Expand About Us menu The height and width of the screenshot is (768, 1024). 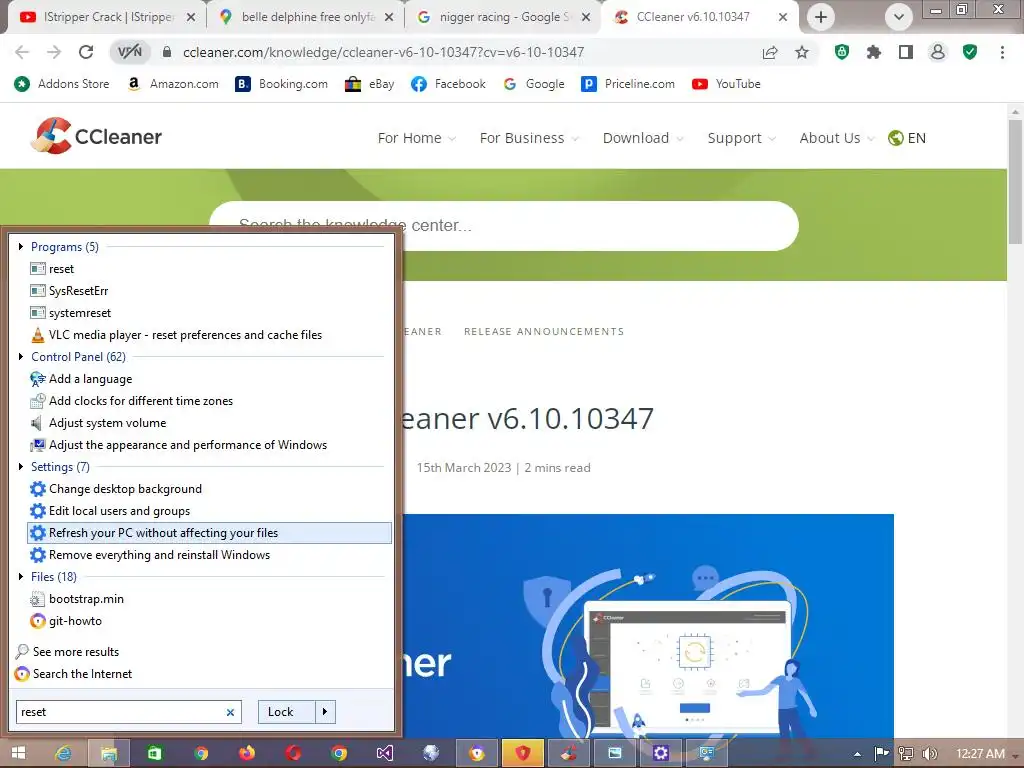(837, 138)
